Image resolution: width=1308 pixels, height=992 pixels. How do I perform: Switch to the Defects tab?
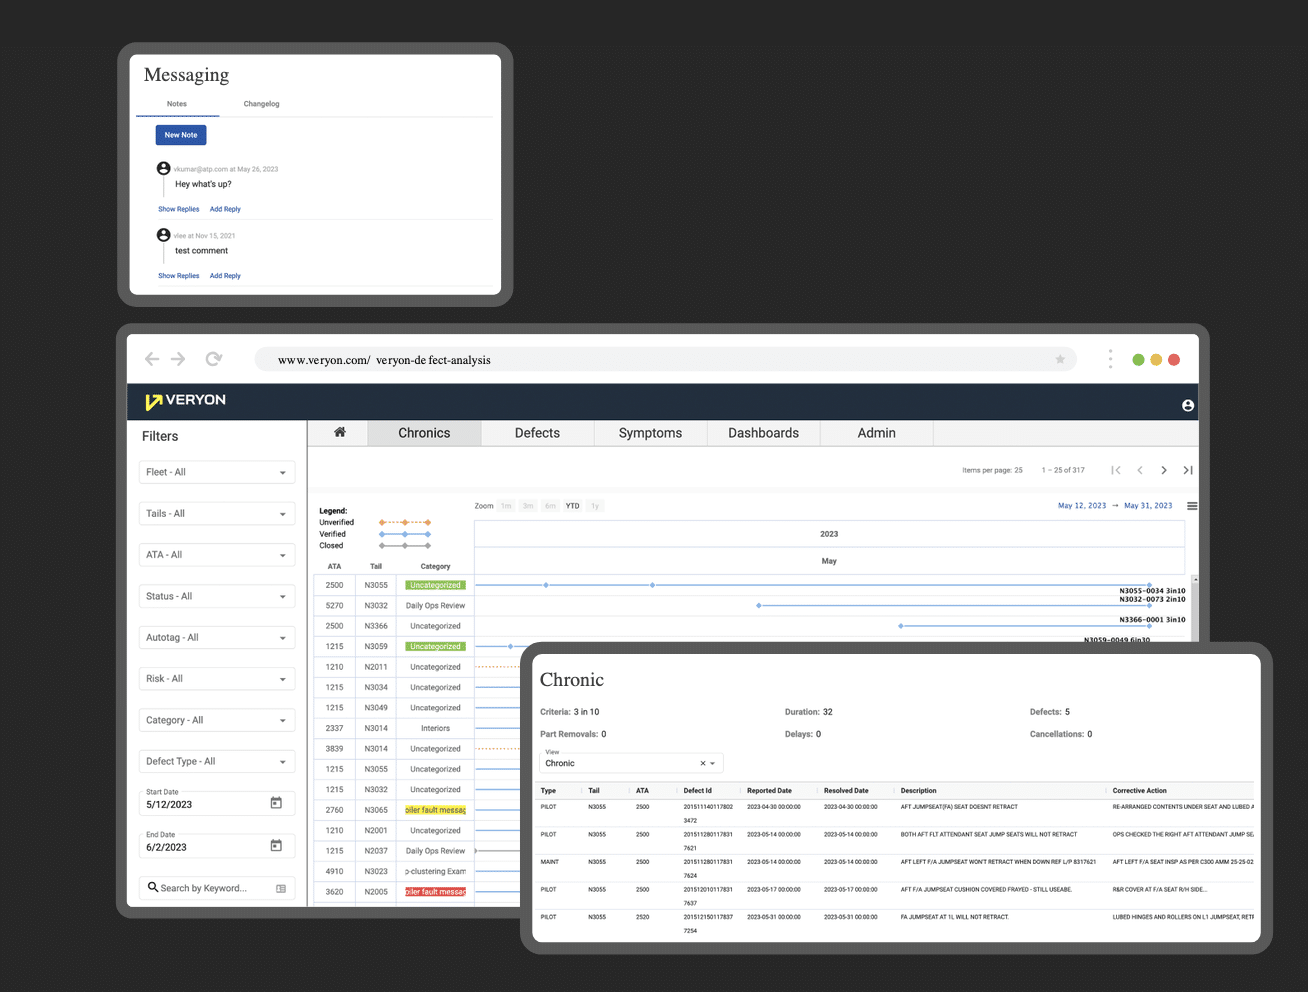(x=537, y=433)
